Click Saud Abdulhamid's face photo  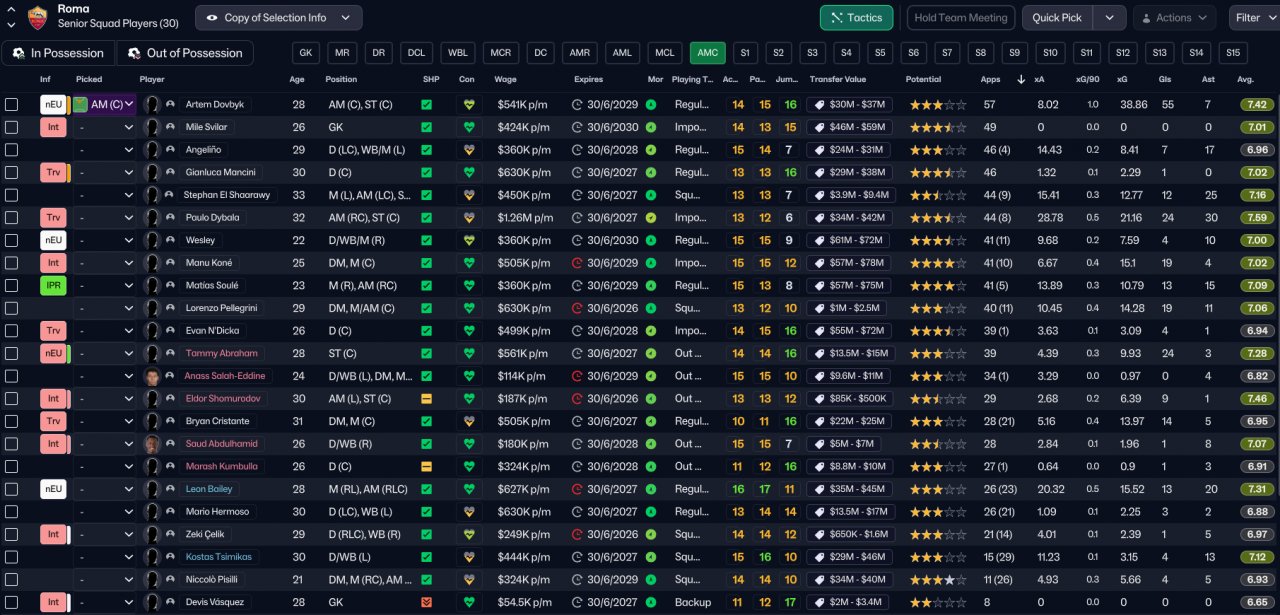click(152, 444)
